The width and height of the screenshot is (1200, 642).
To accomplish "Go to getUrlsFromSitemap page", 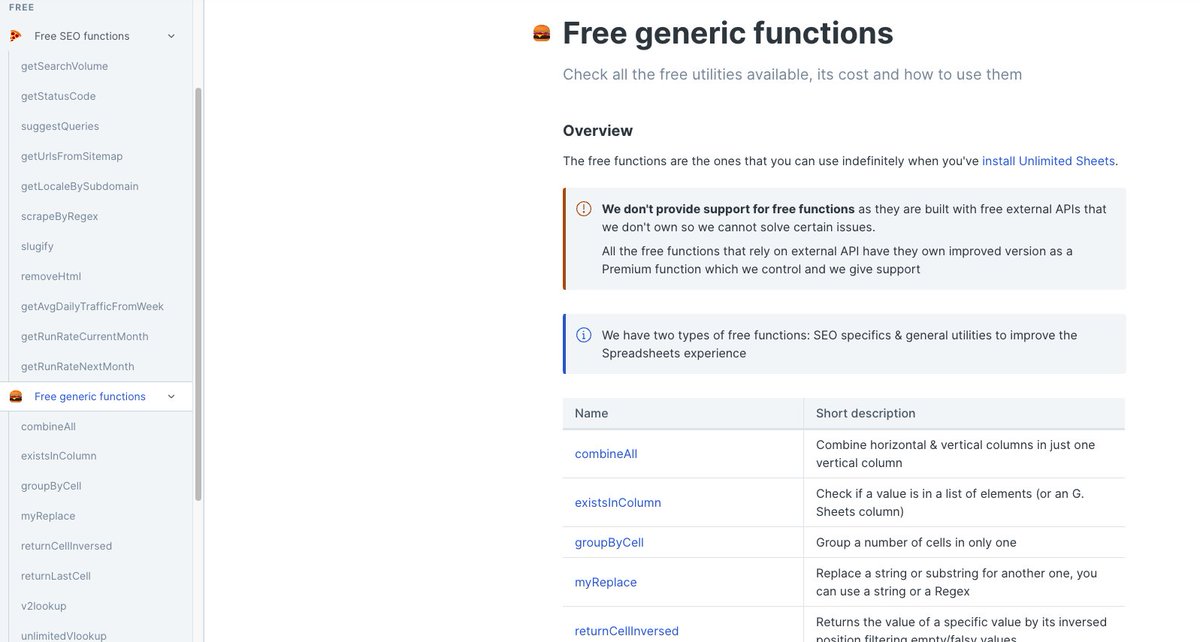I will click(x=72, y=156).
